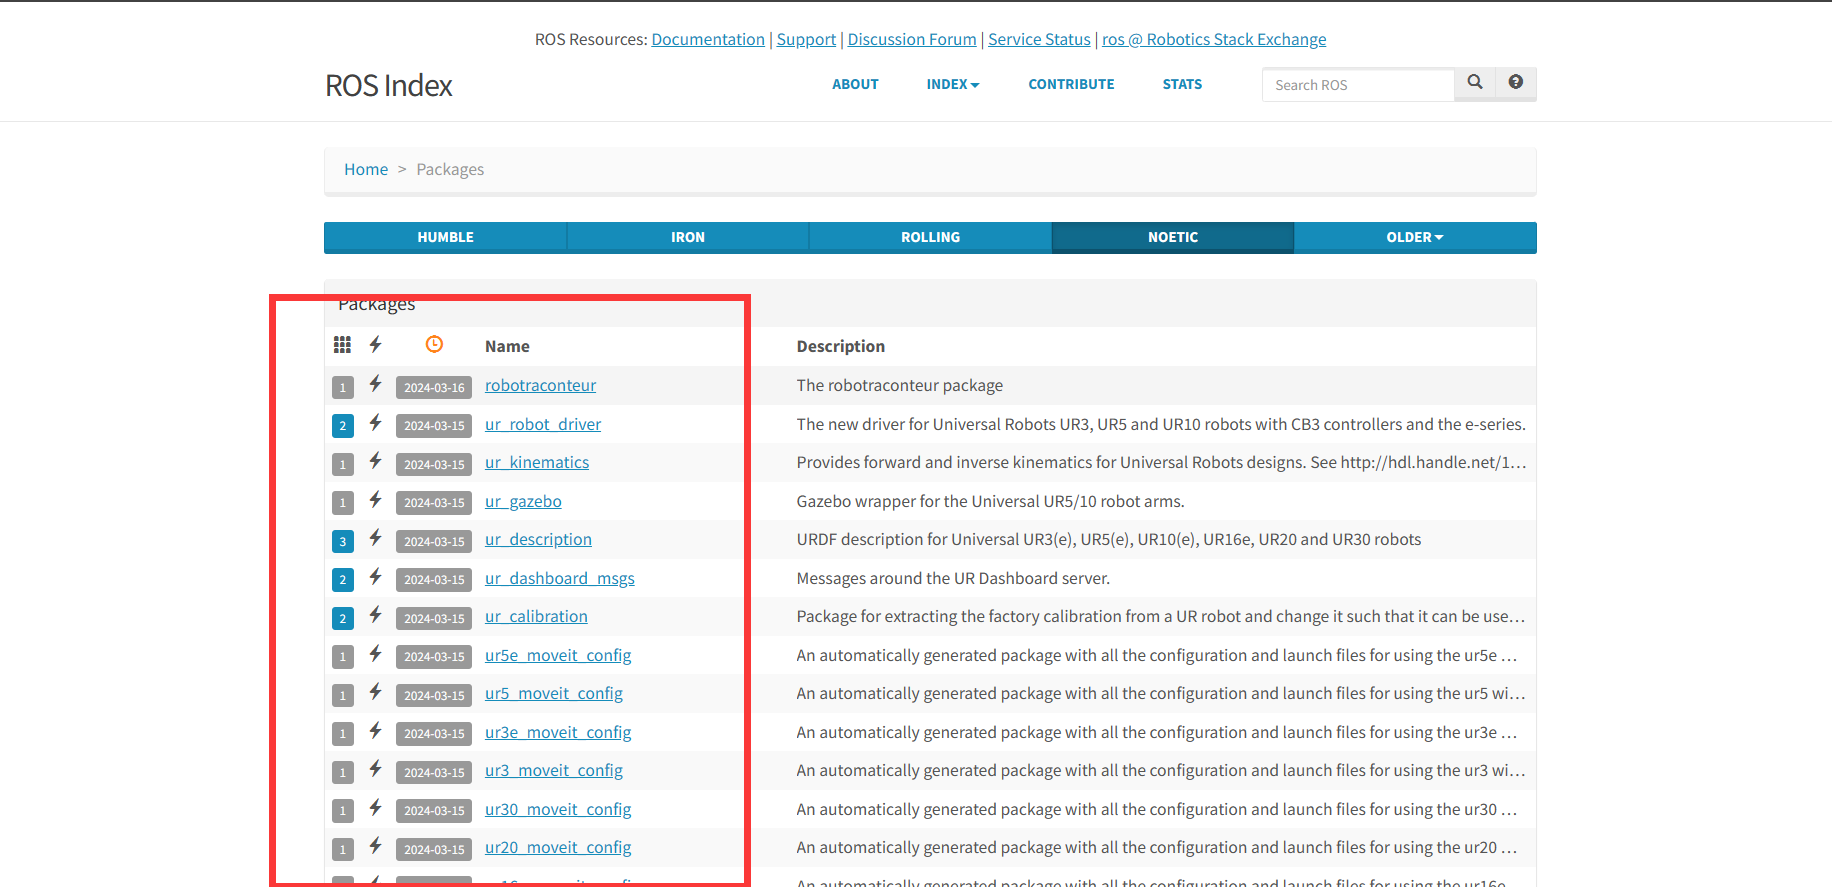Image resolution: width=1832 pixels, height=887 pixels.
Task: Click the help question mark icon
Action: [x=1515, y=83]
